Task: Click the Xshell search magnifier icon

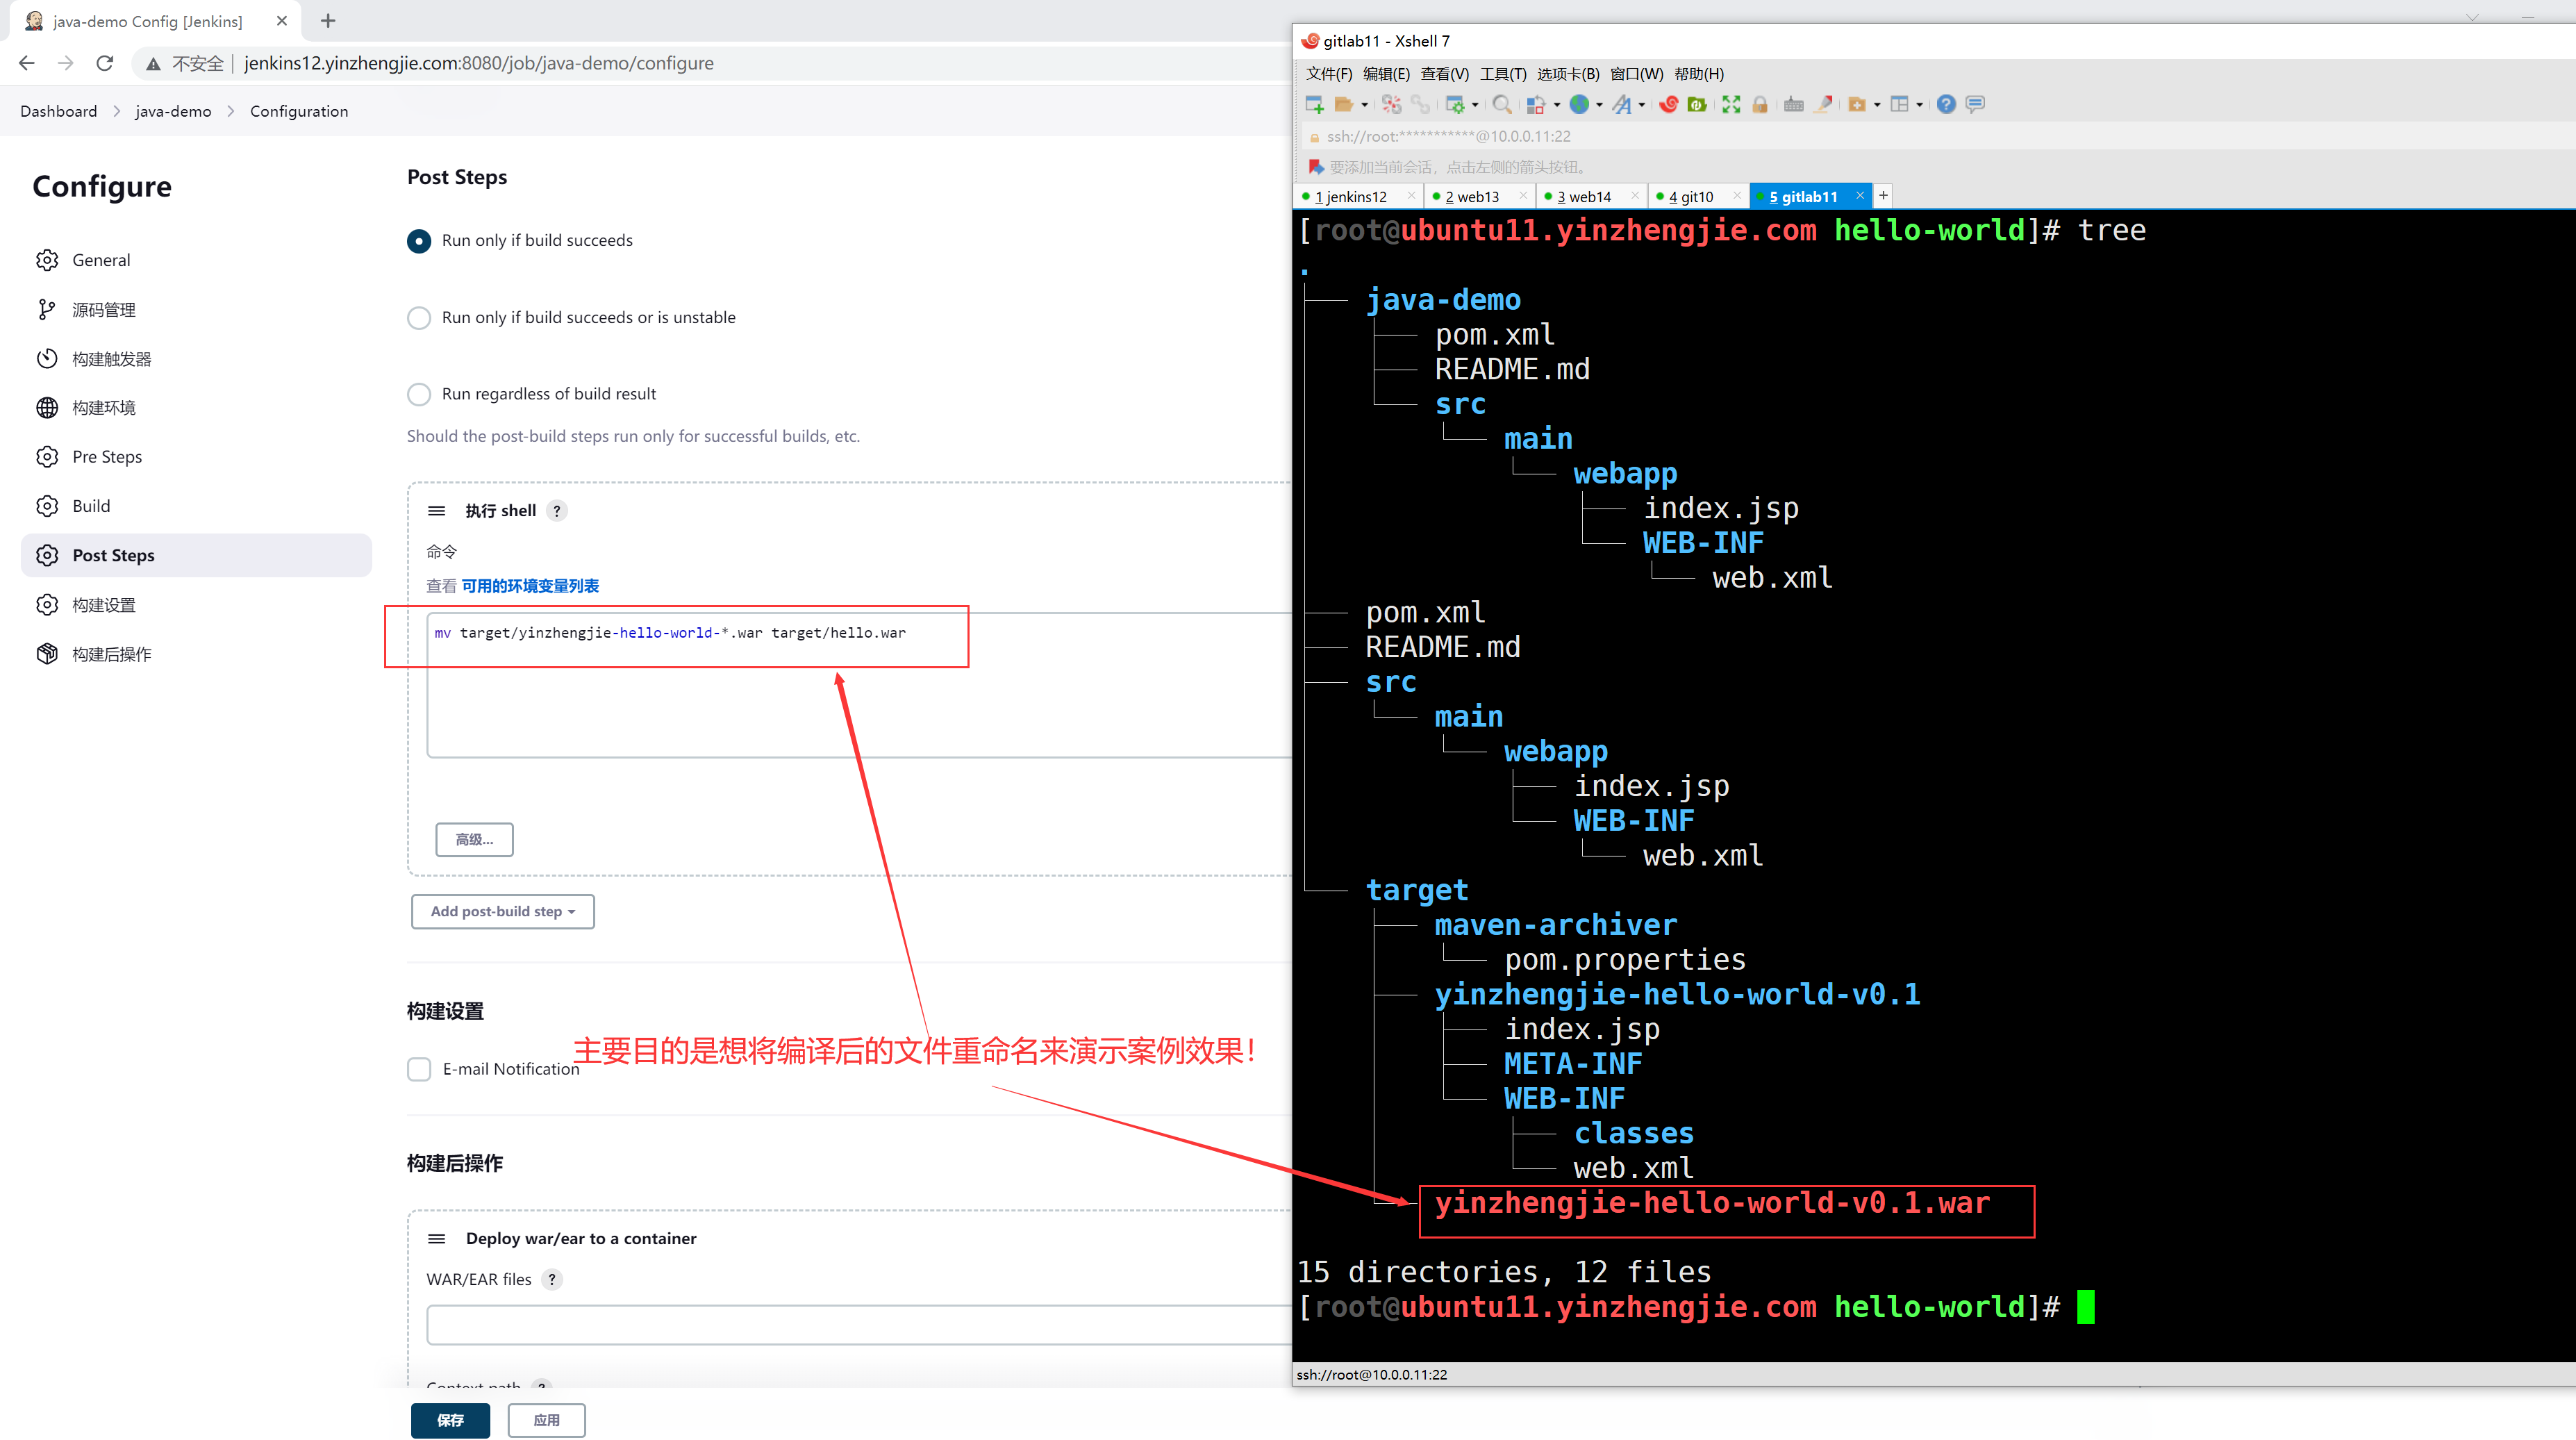Action: 1501,104
